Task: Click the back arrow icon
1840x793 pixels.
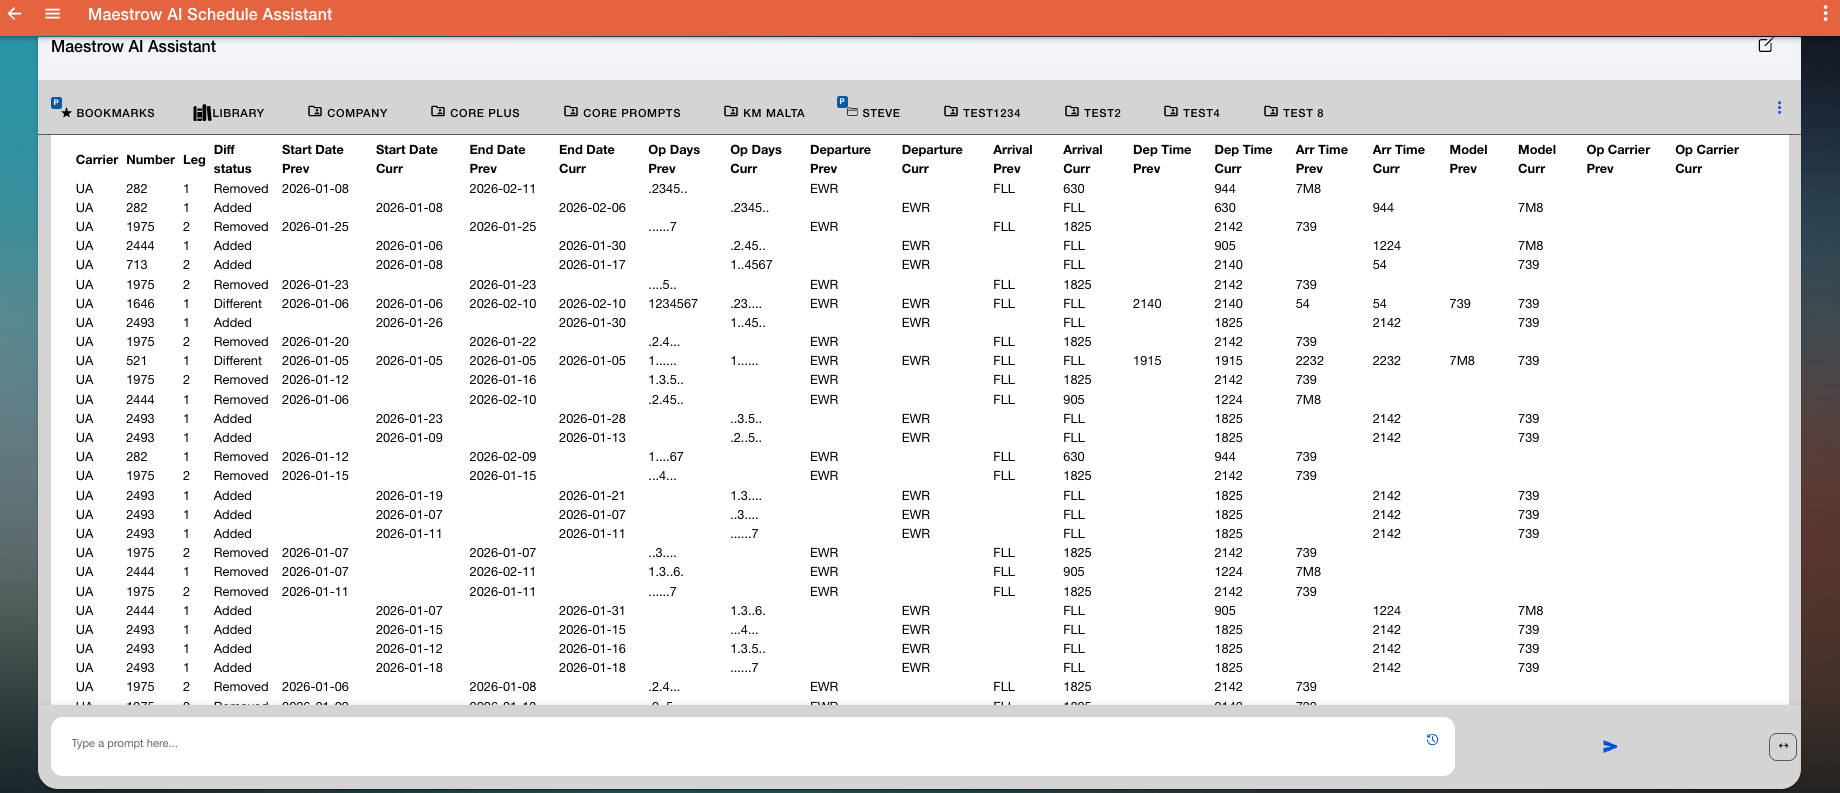Action: [15, 14]
